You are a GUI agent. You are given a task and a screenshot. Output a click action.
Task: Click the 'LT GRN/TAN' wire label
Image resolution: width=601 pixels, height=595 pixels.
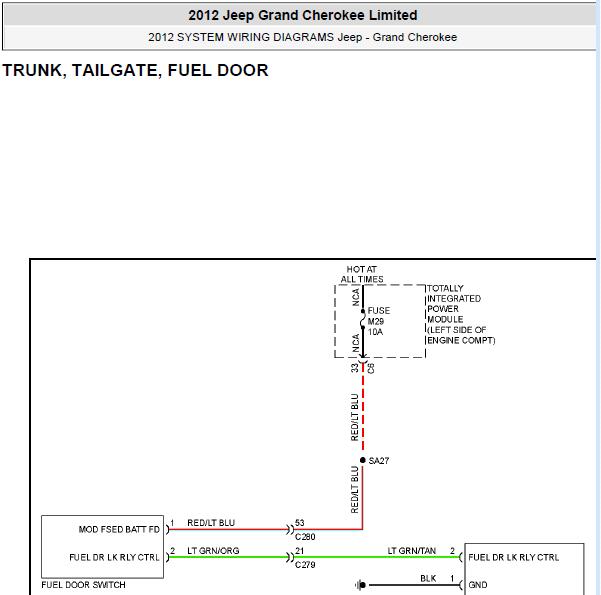point(412,551)
